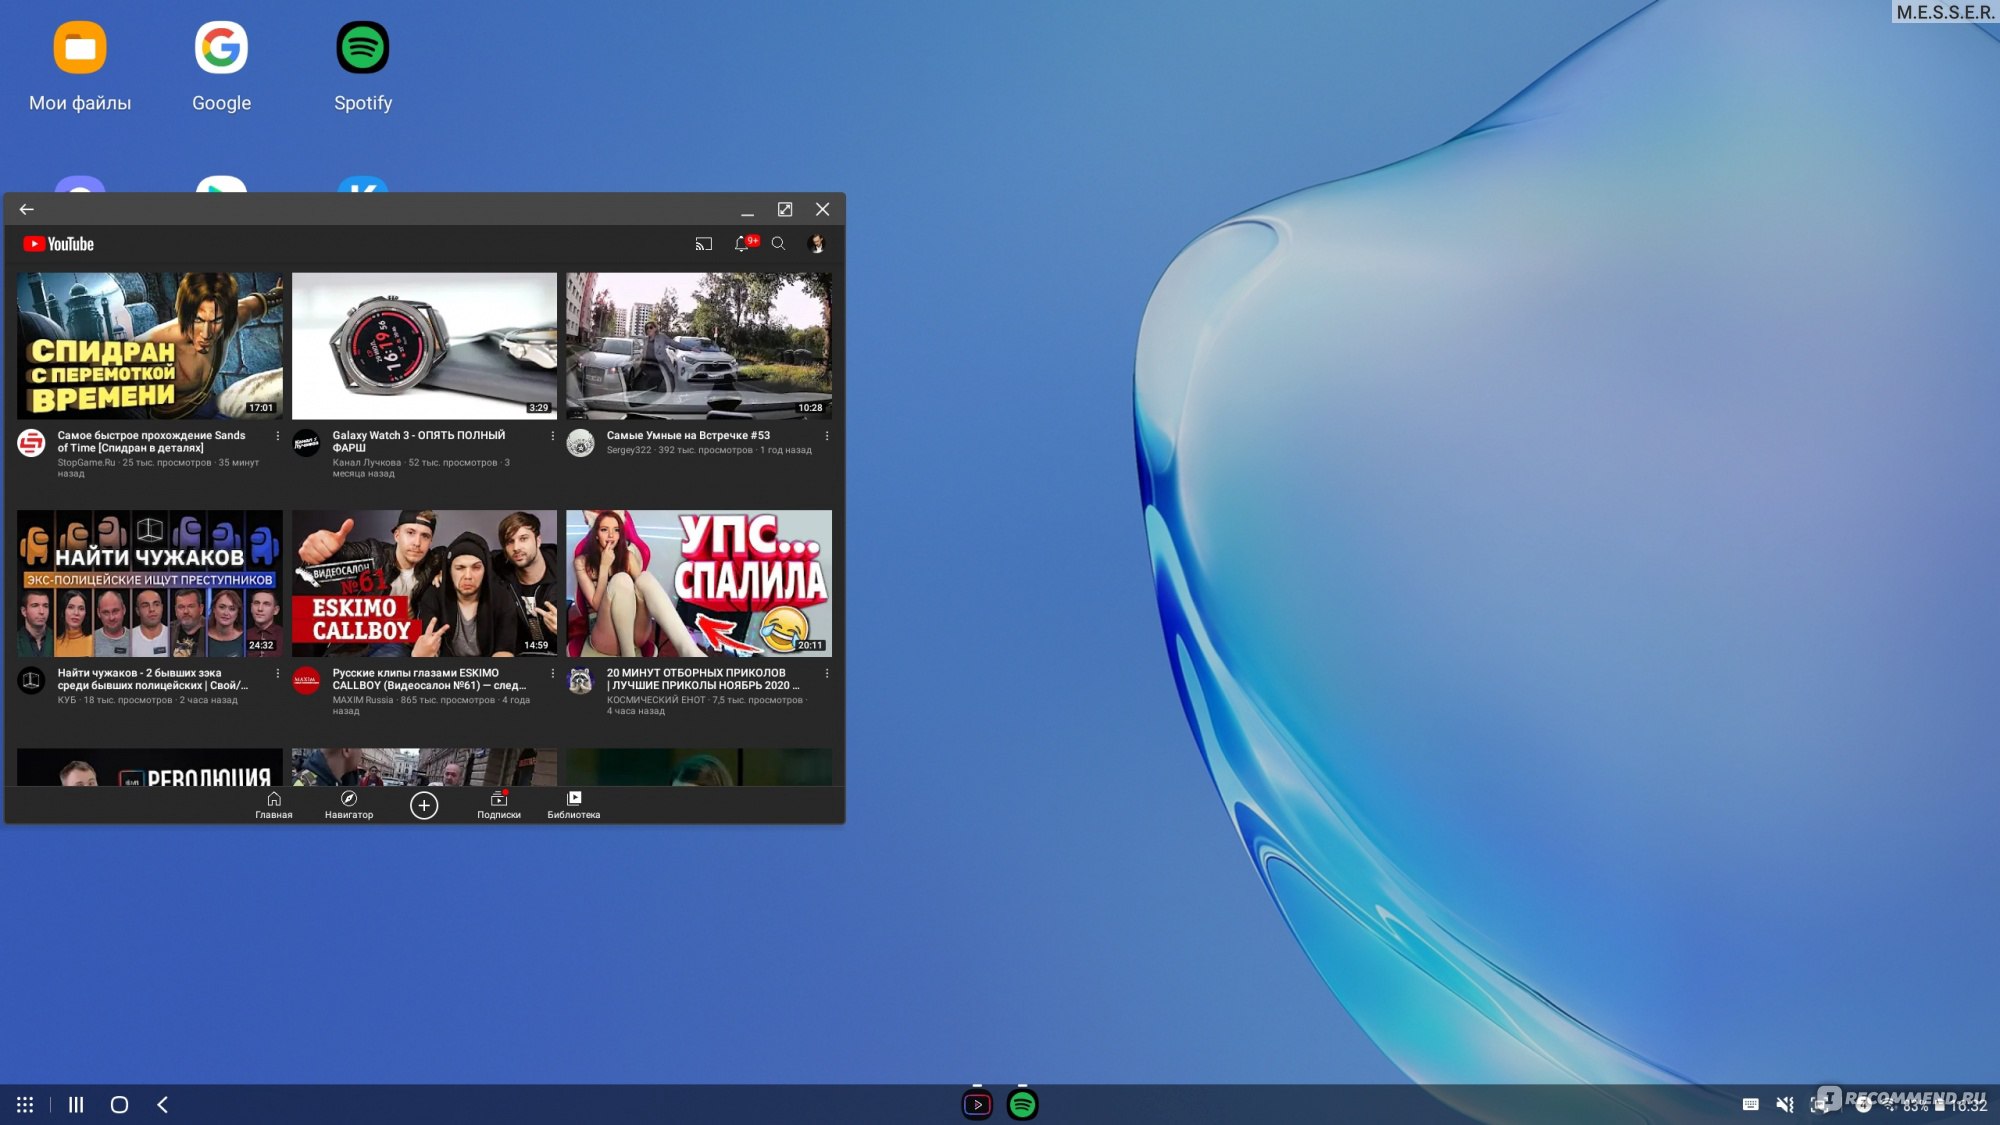2000x1125 pixels.
Task: Play the ESKIMO CALLBOY thumbnail
Action: pos(424,583)
